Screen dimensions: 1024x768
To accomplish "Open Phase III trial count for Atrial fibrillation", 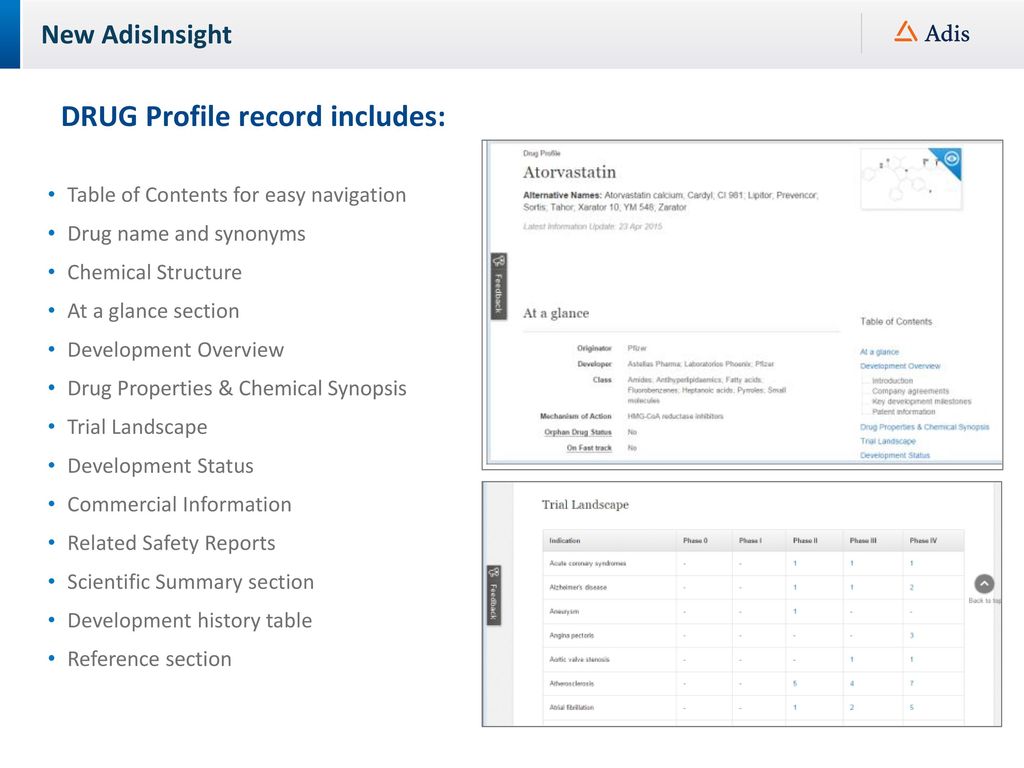I will tap(852, 707).
